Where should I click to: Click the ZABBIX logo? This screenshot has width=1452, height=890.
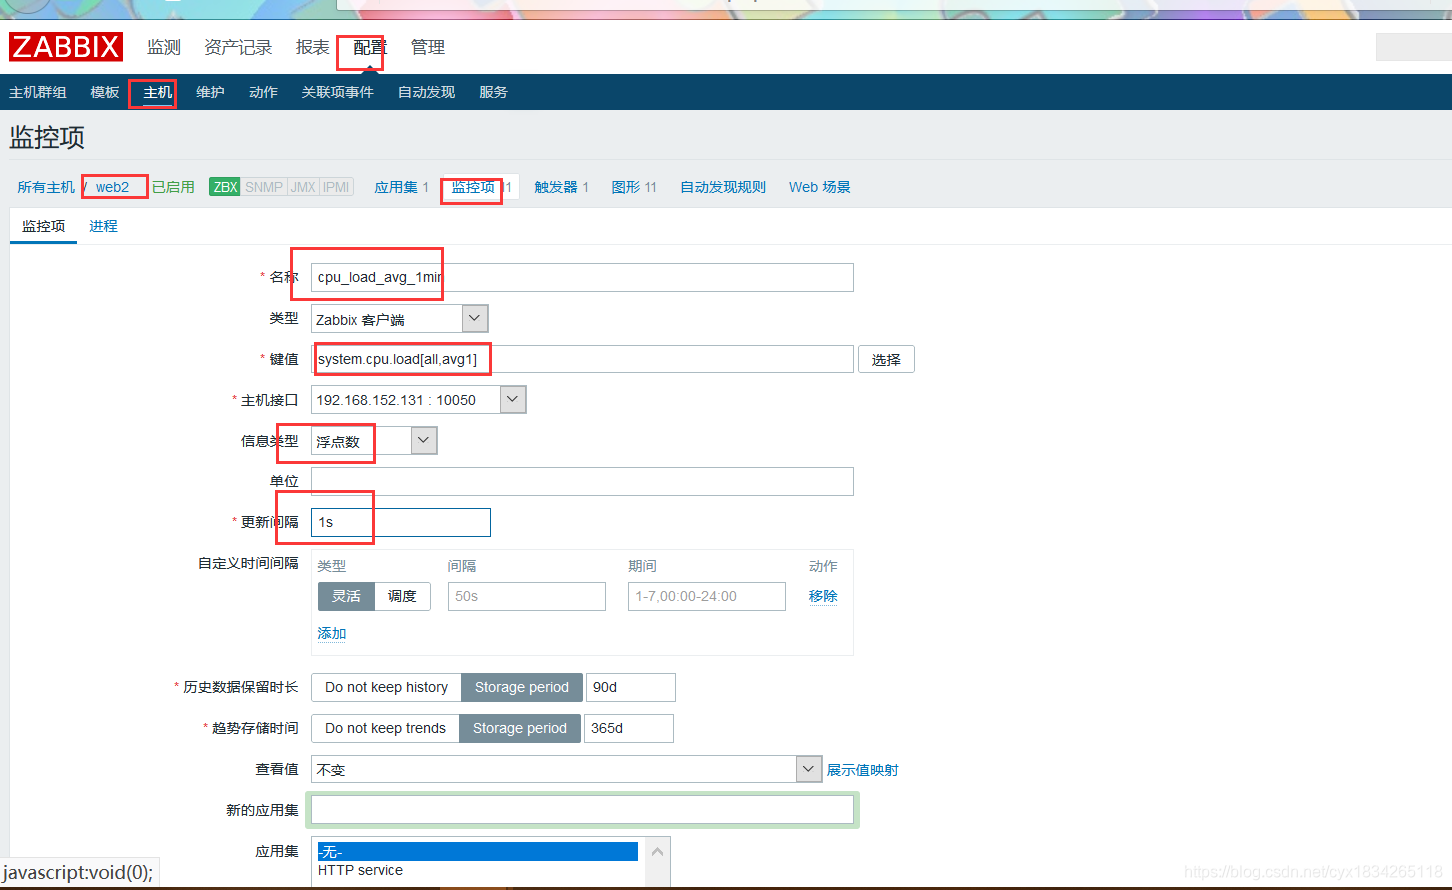coord(66,47)
